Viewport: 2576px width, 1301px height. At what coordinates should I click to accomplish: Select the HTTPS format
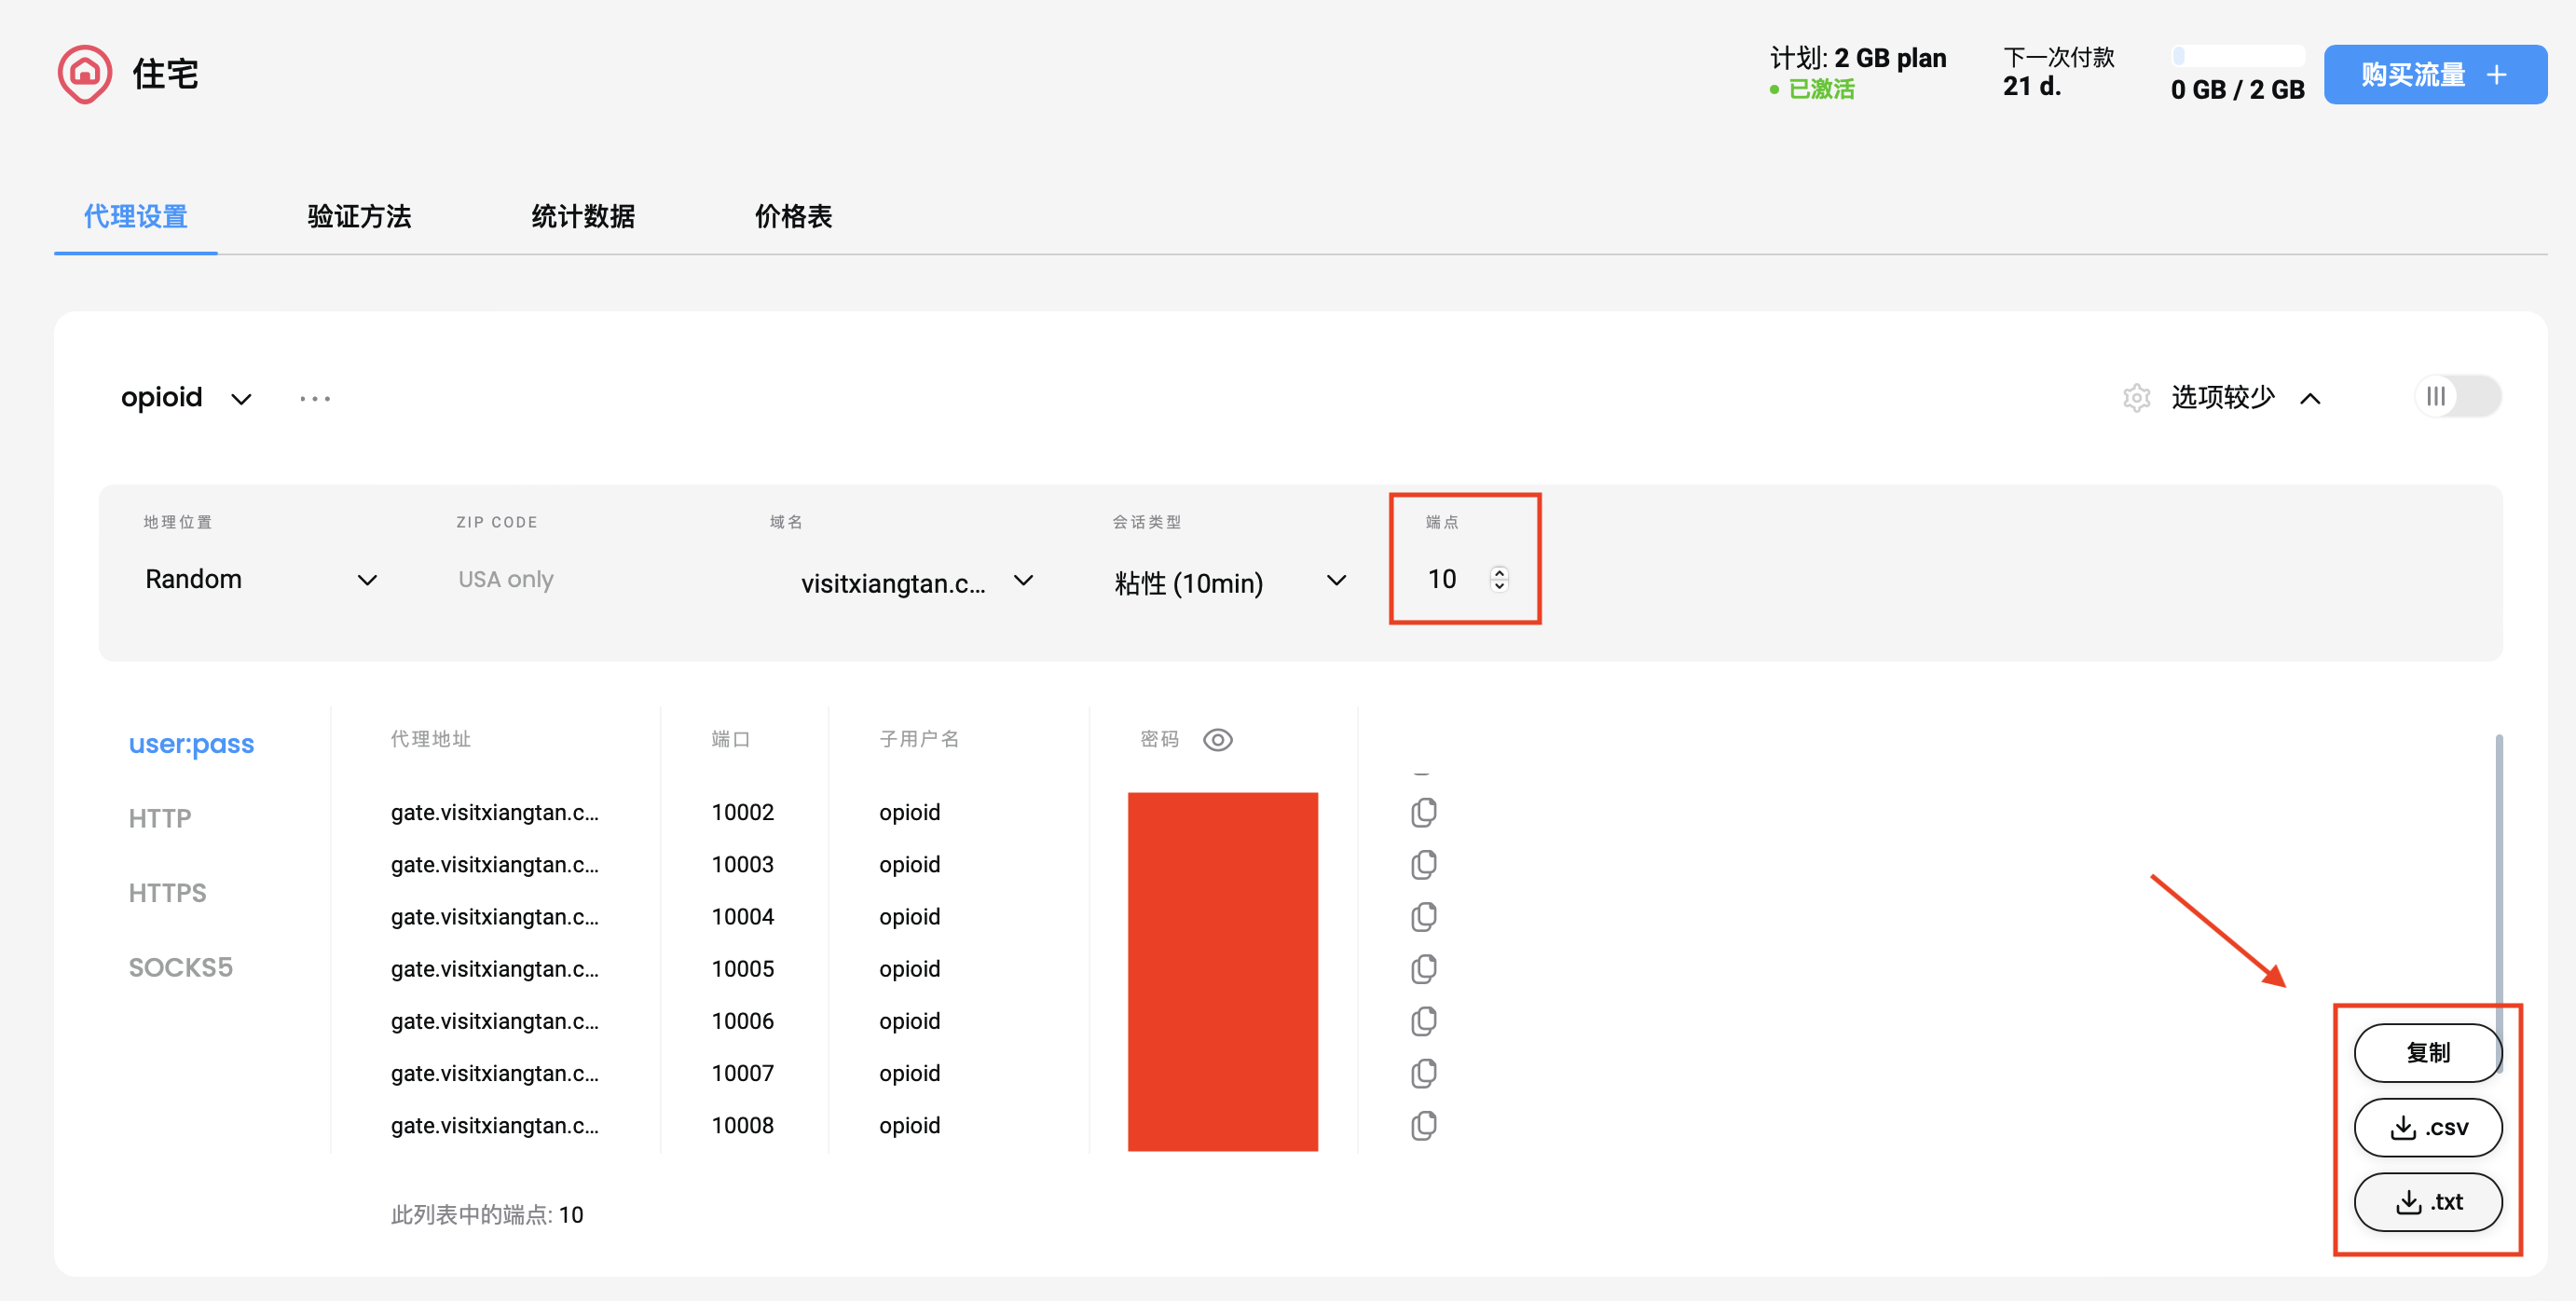click(167, 893)
